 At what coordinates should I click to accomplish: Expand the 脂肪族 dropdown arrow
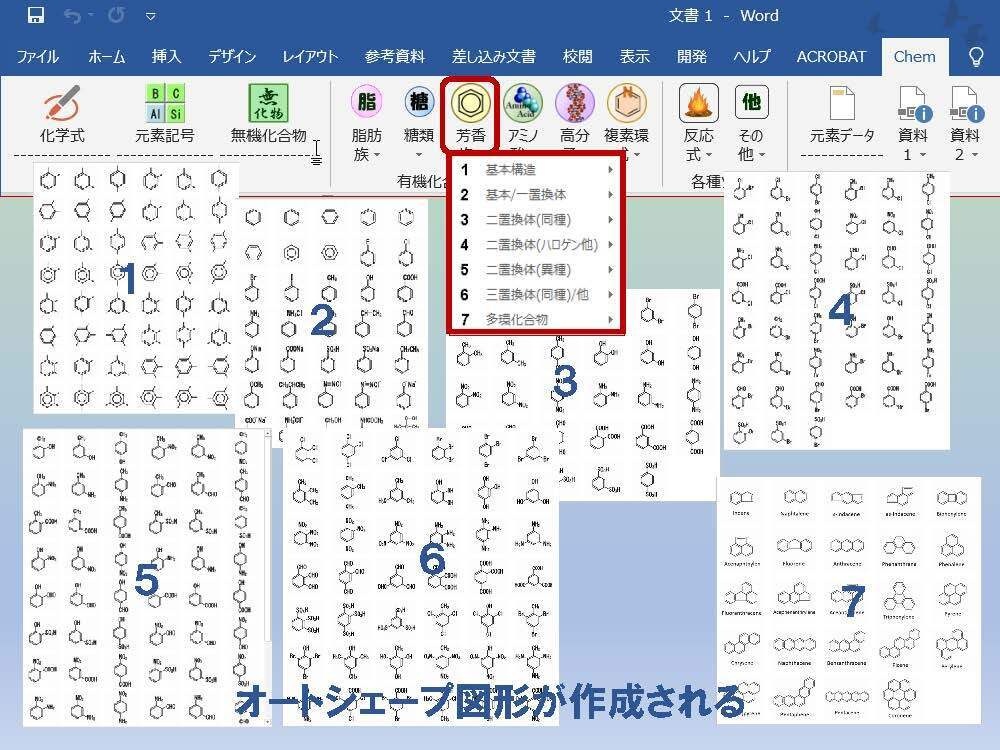(x=377, y=155)
